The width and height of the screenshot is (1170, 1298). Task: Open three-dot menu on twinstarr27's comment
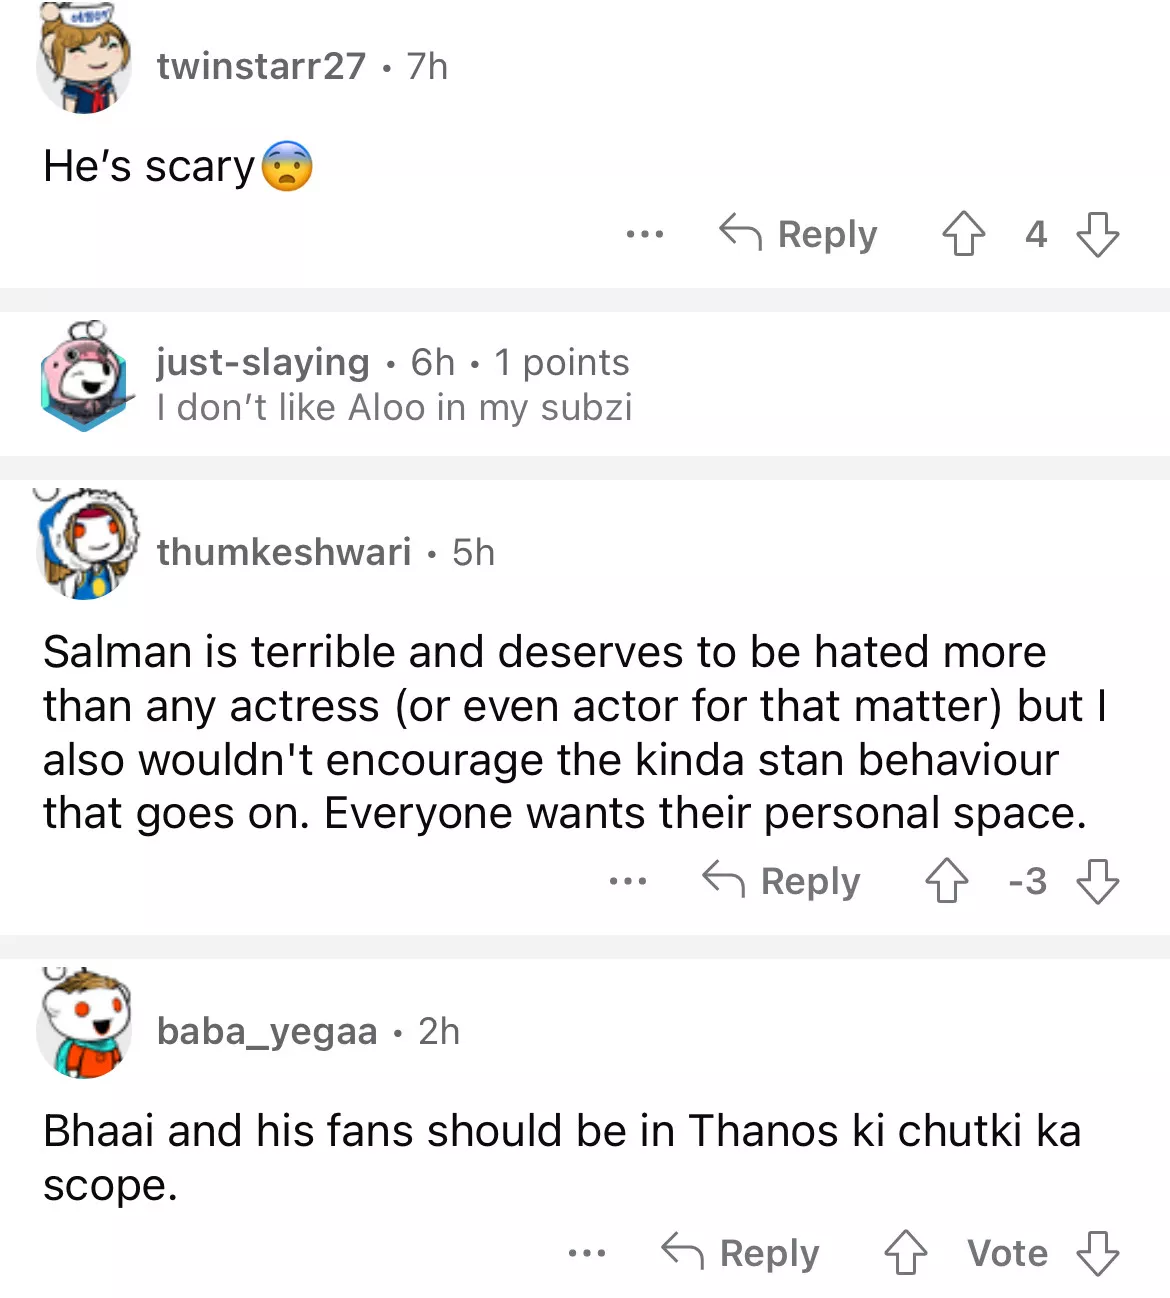(644, 234)
